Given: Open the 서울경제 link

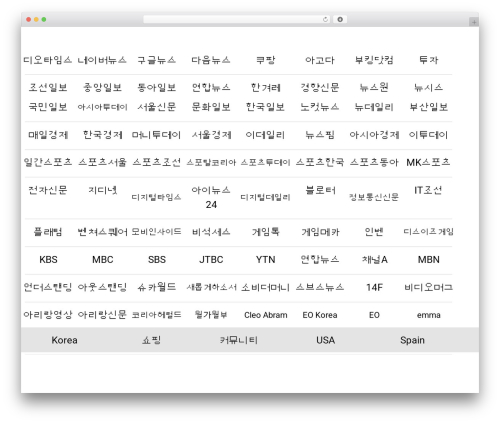Looking at the screenshot, I should pos(211,135).
